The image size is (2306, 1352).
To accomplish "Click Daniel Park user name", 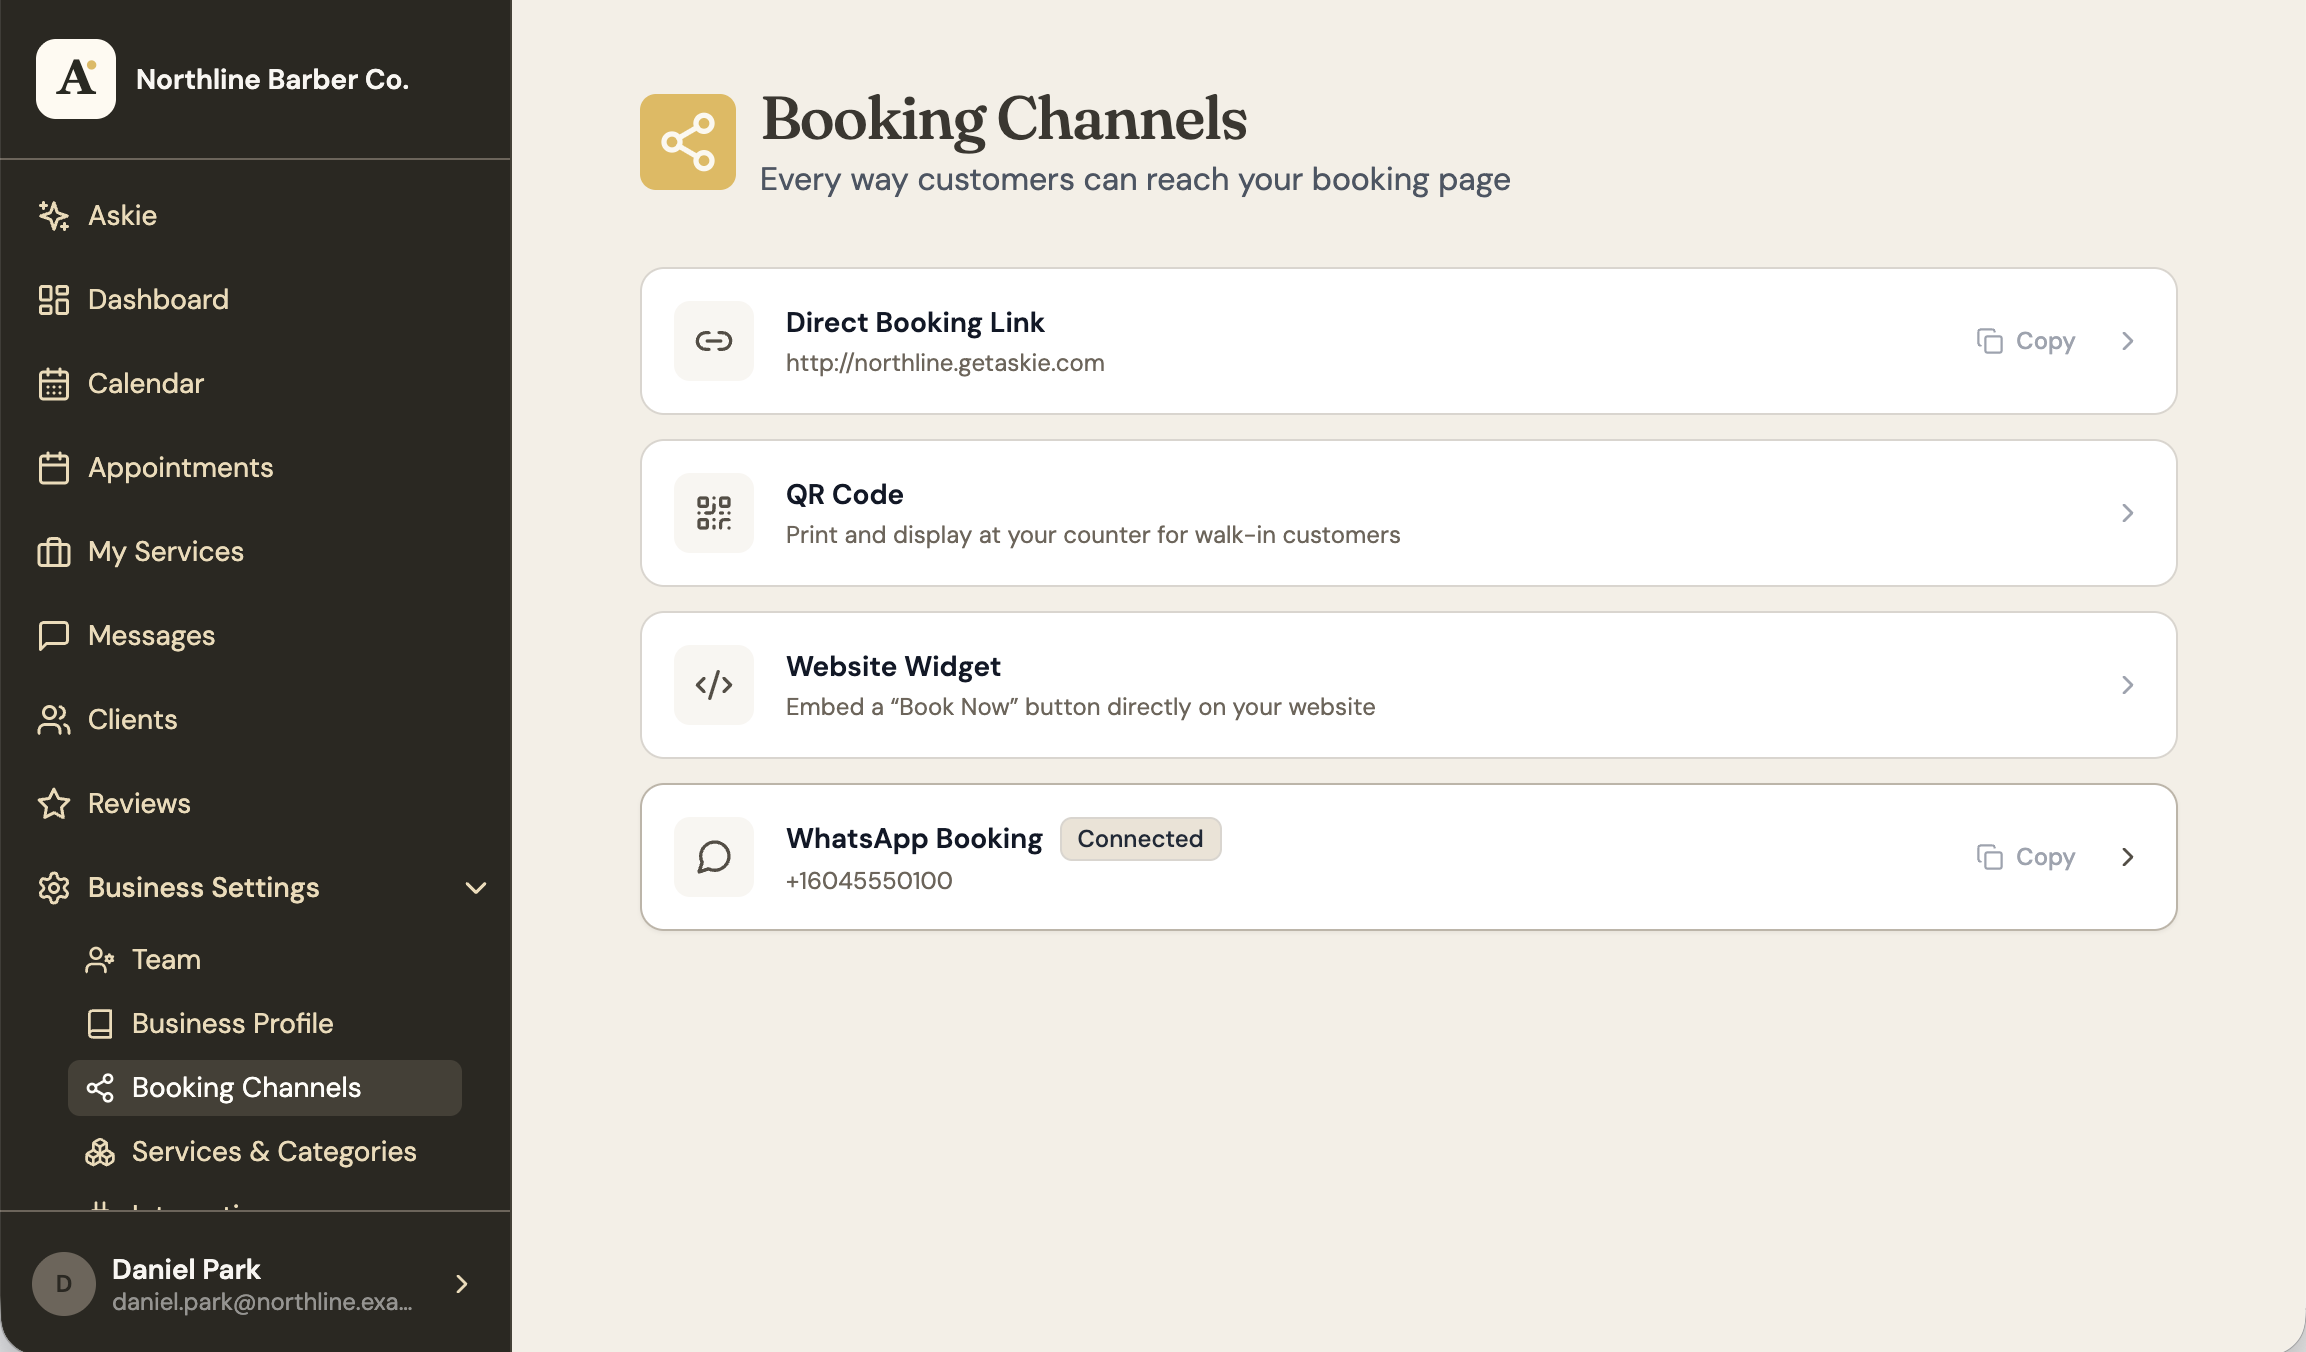I will [186, 1269].
